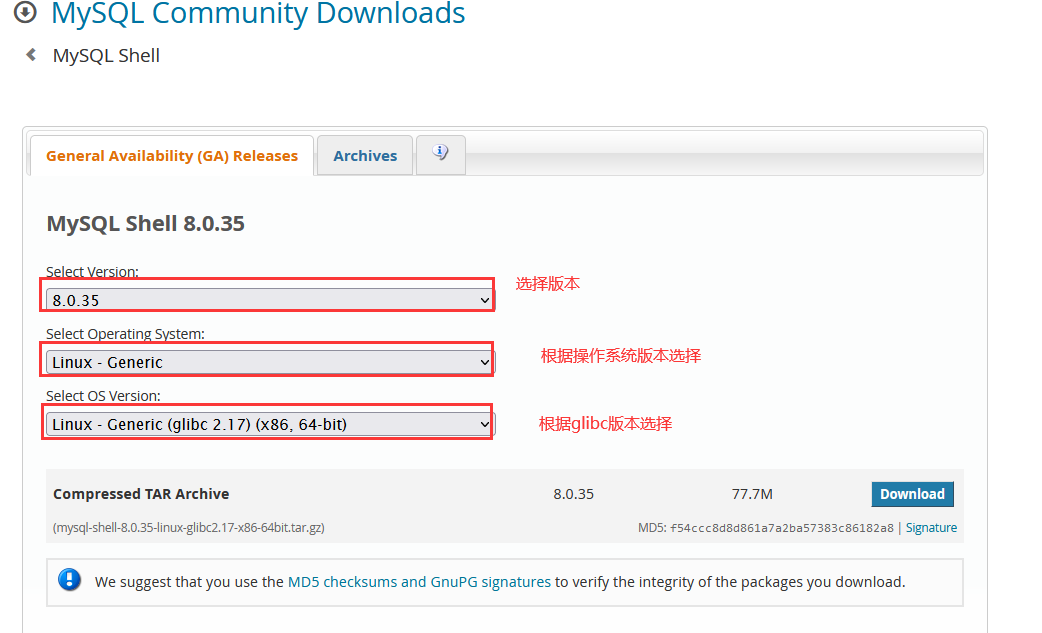1042x633 pixels.
Task: Click the mysql-shell tar.gz file name
Action: point(189,527)
